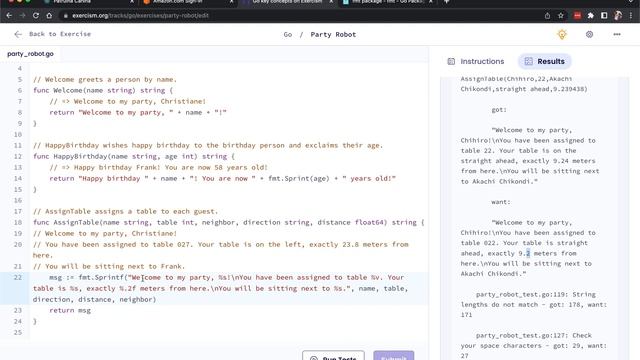640x360 pixels.
Task: Open the hints lightbulb icon
Action: click(562, 34)
